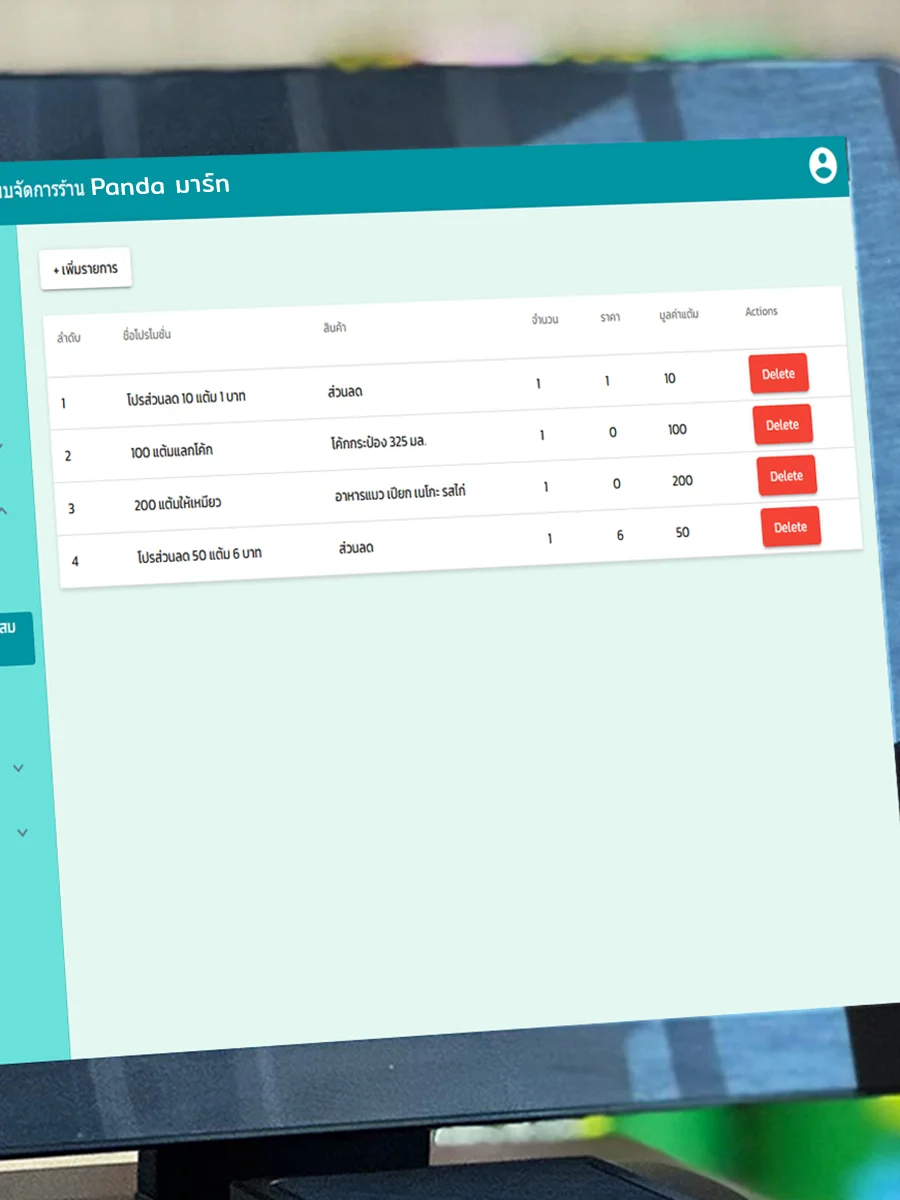Expand the bottommost sidebar down chevron
Screen dimensions: 900x1200
[x=22, y=832]
